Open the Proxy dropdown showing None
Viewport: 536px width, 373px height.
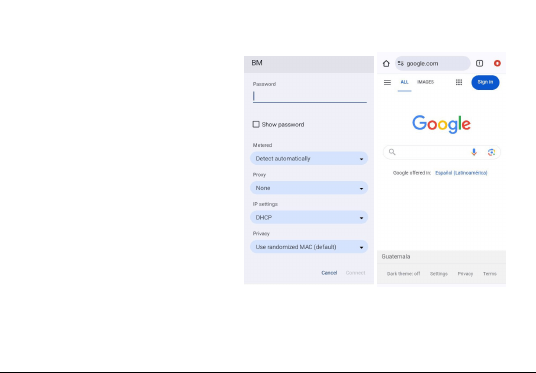click(x=309, y=188)
